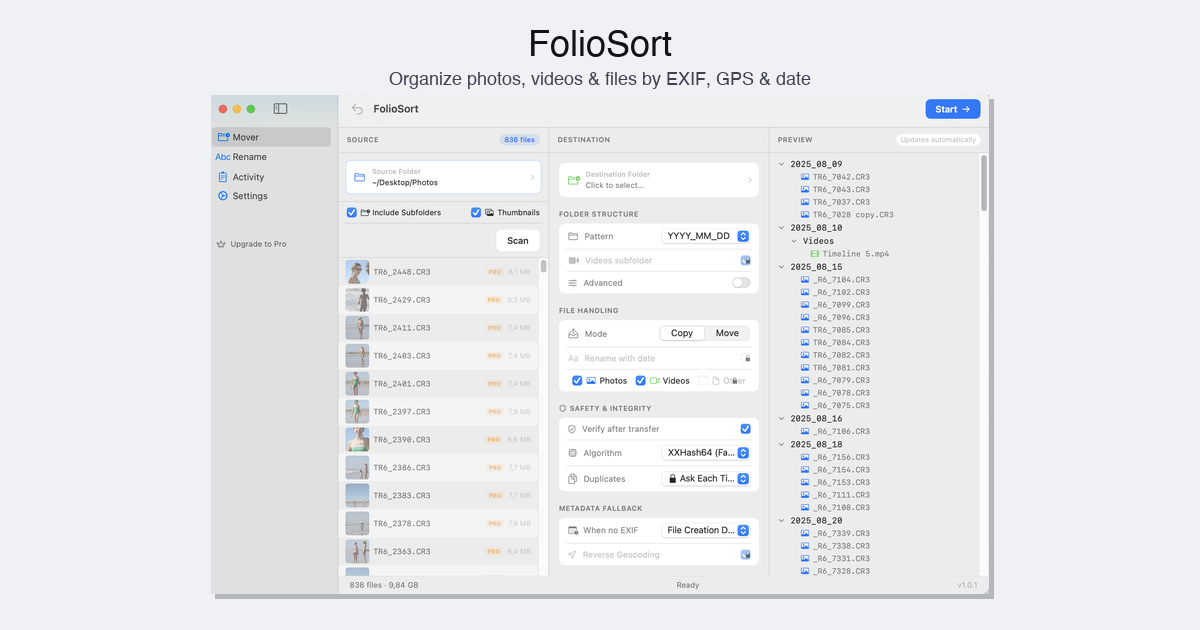
Task: Click the Activity clipboard icon
Action: click(223, 177)
